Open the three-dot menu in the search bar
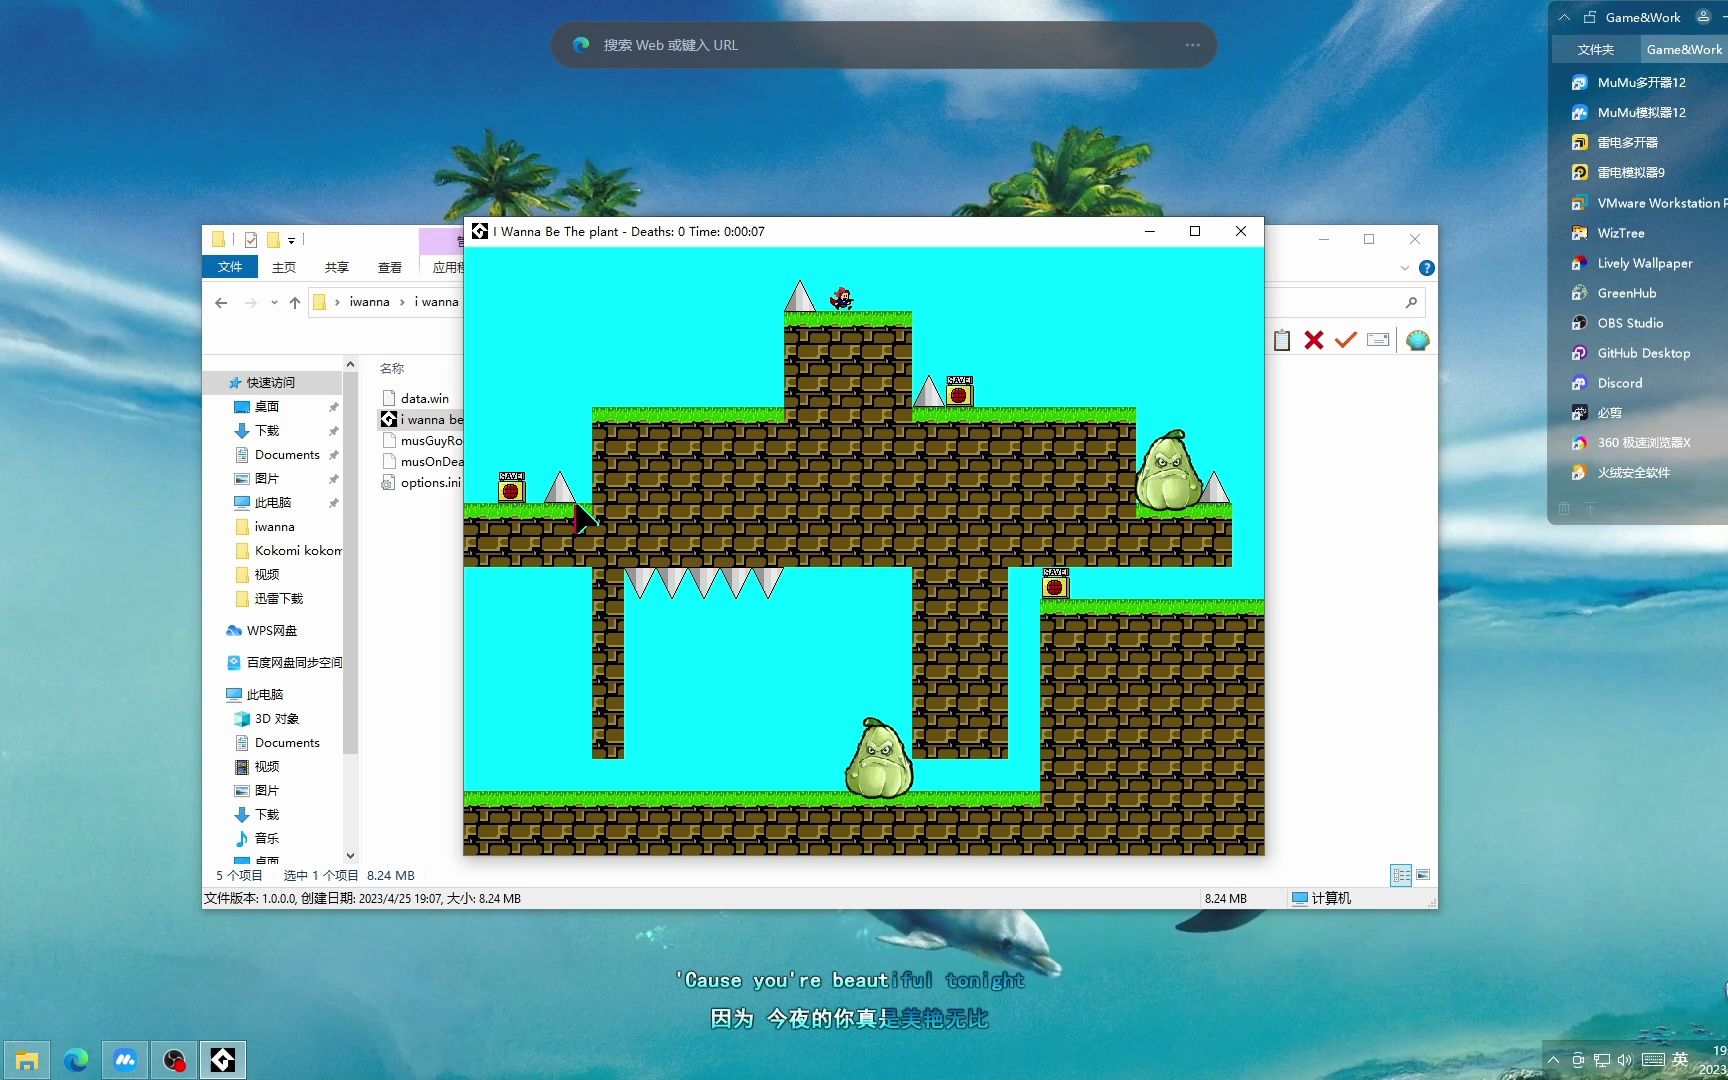Screen dimensions: 1728x1080 pyautogui.click(x=1192, y=45)
